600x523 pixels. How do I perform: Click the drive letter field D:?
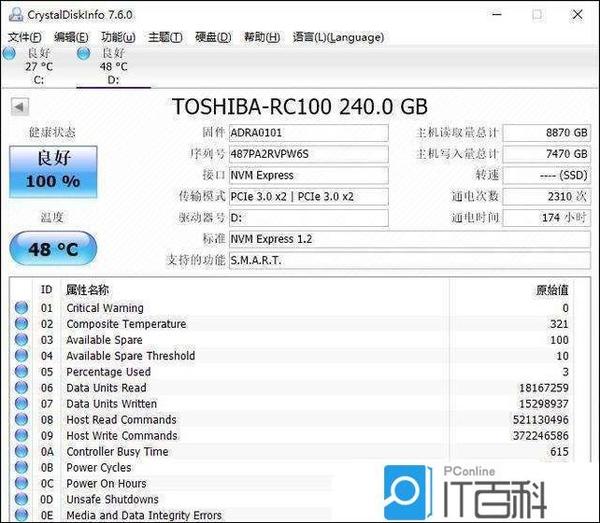(309, 218)
